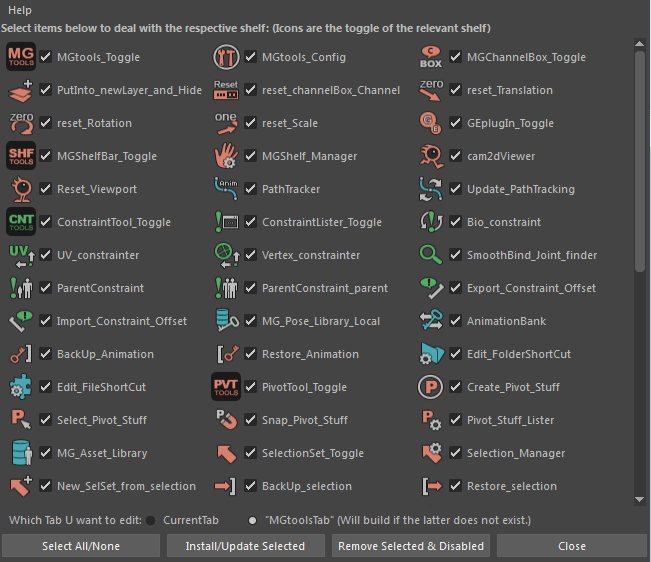
Task: Uncheck the PathTracker checkbox
Action: (251, 189)
